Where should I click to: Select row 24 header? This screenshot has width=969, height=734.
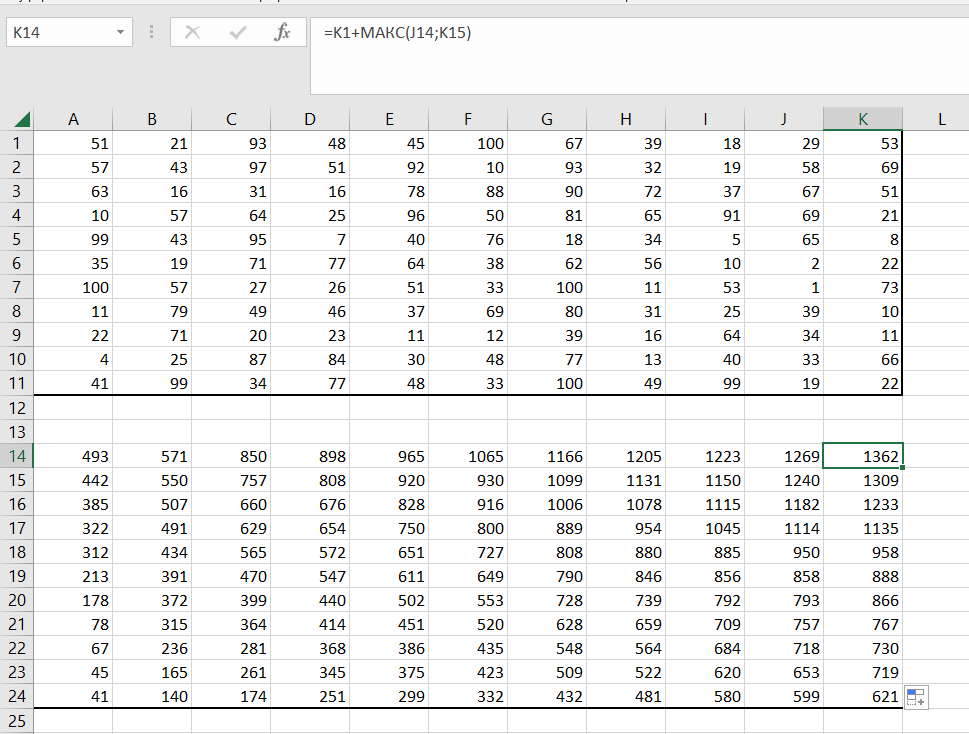click(x=16, y=697)
